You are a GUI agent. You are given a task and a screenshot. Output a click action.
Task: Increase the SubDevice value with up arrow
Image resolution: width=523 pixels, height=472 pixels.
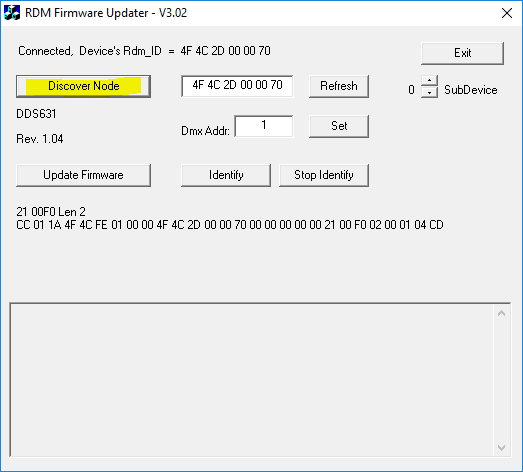tap(430, 81)
